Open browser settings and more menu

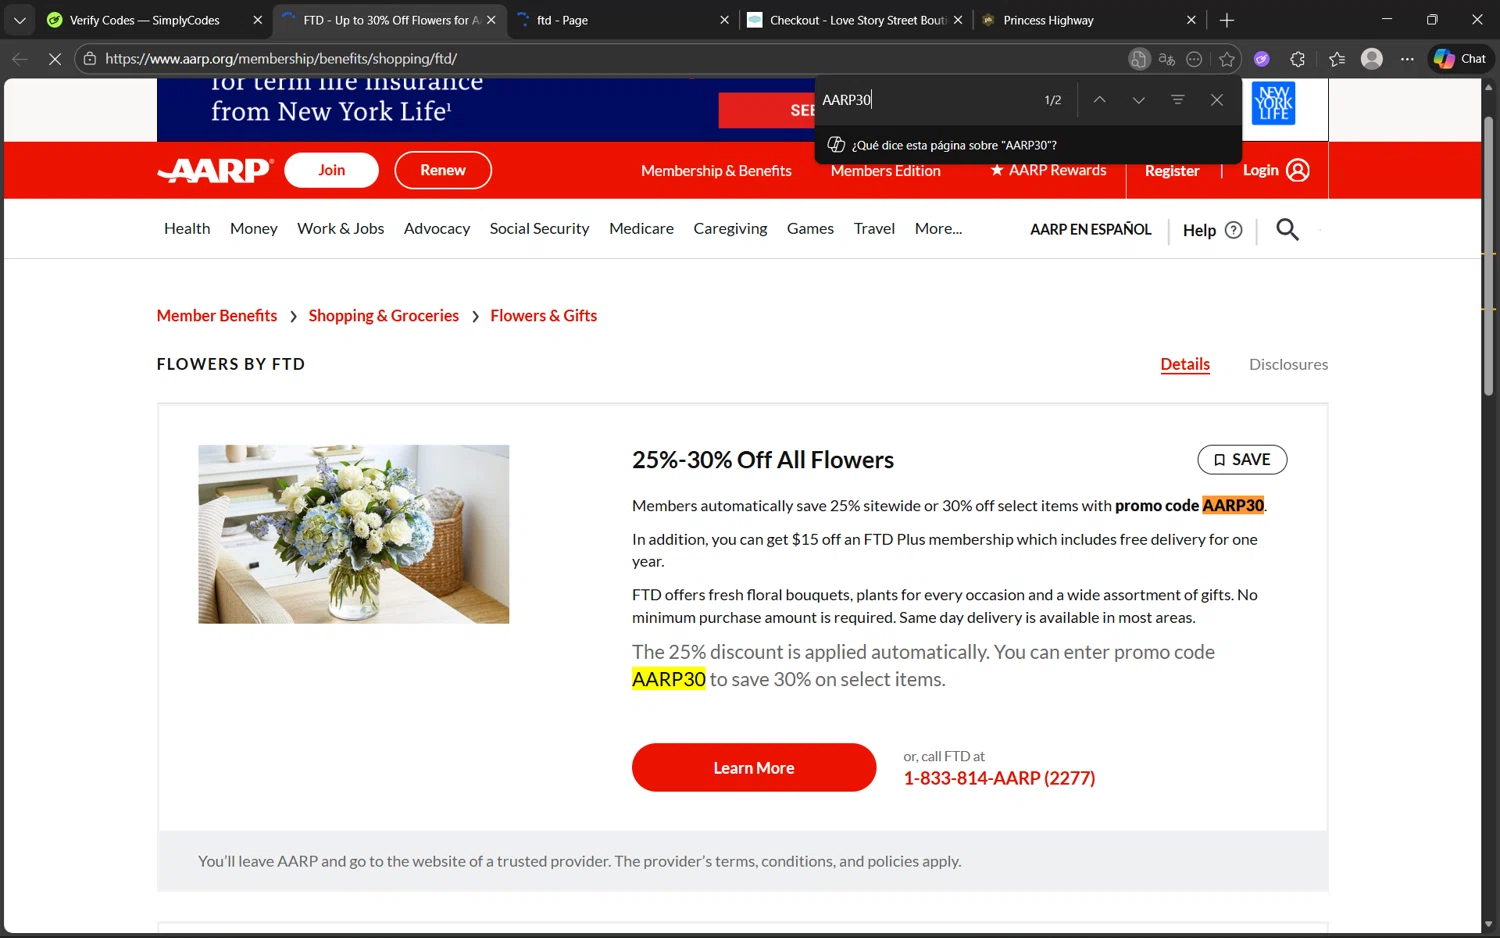click(x=1407, y=59)
